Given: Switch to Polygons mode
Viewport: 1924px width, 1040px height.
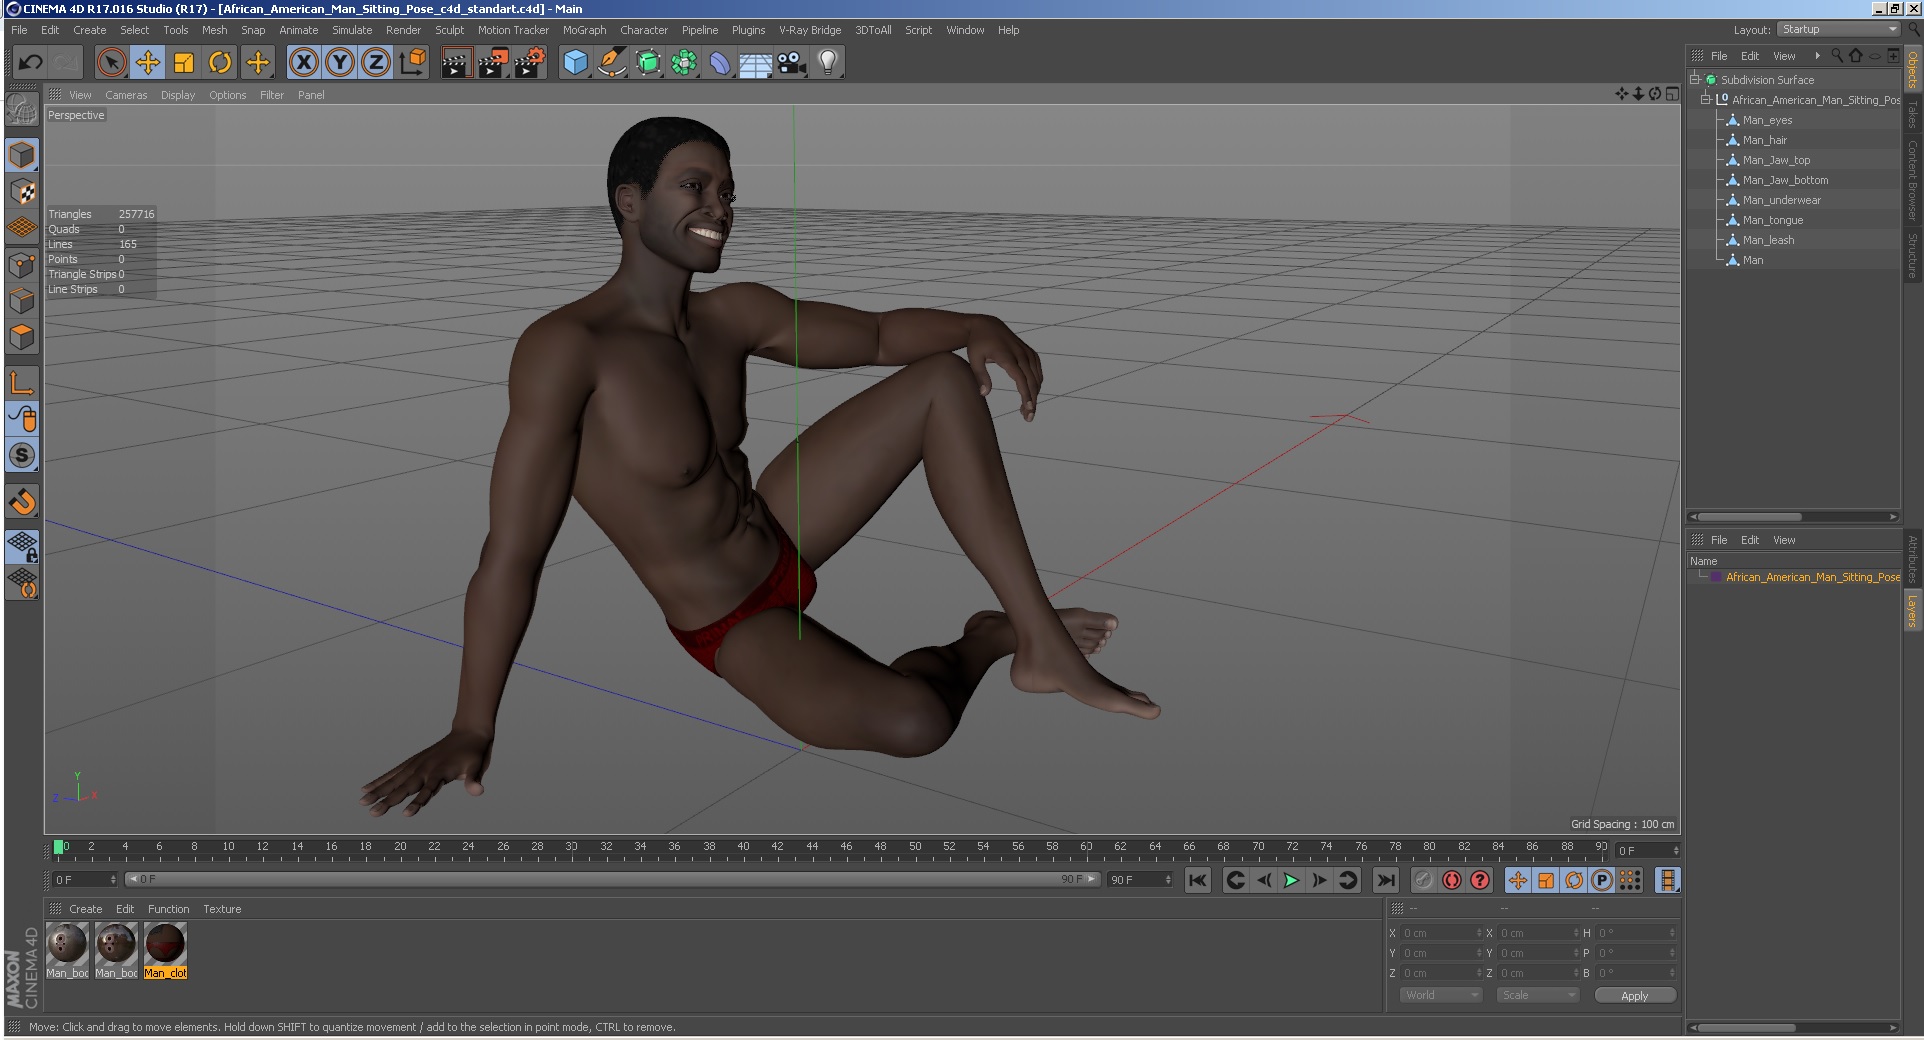Looking at the screenshot, I should (x=22, y=337).
